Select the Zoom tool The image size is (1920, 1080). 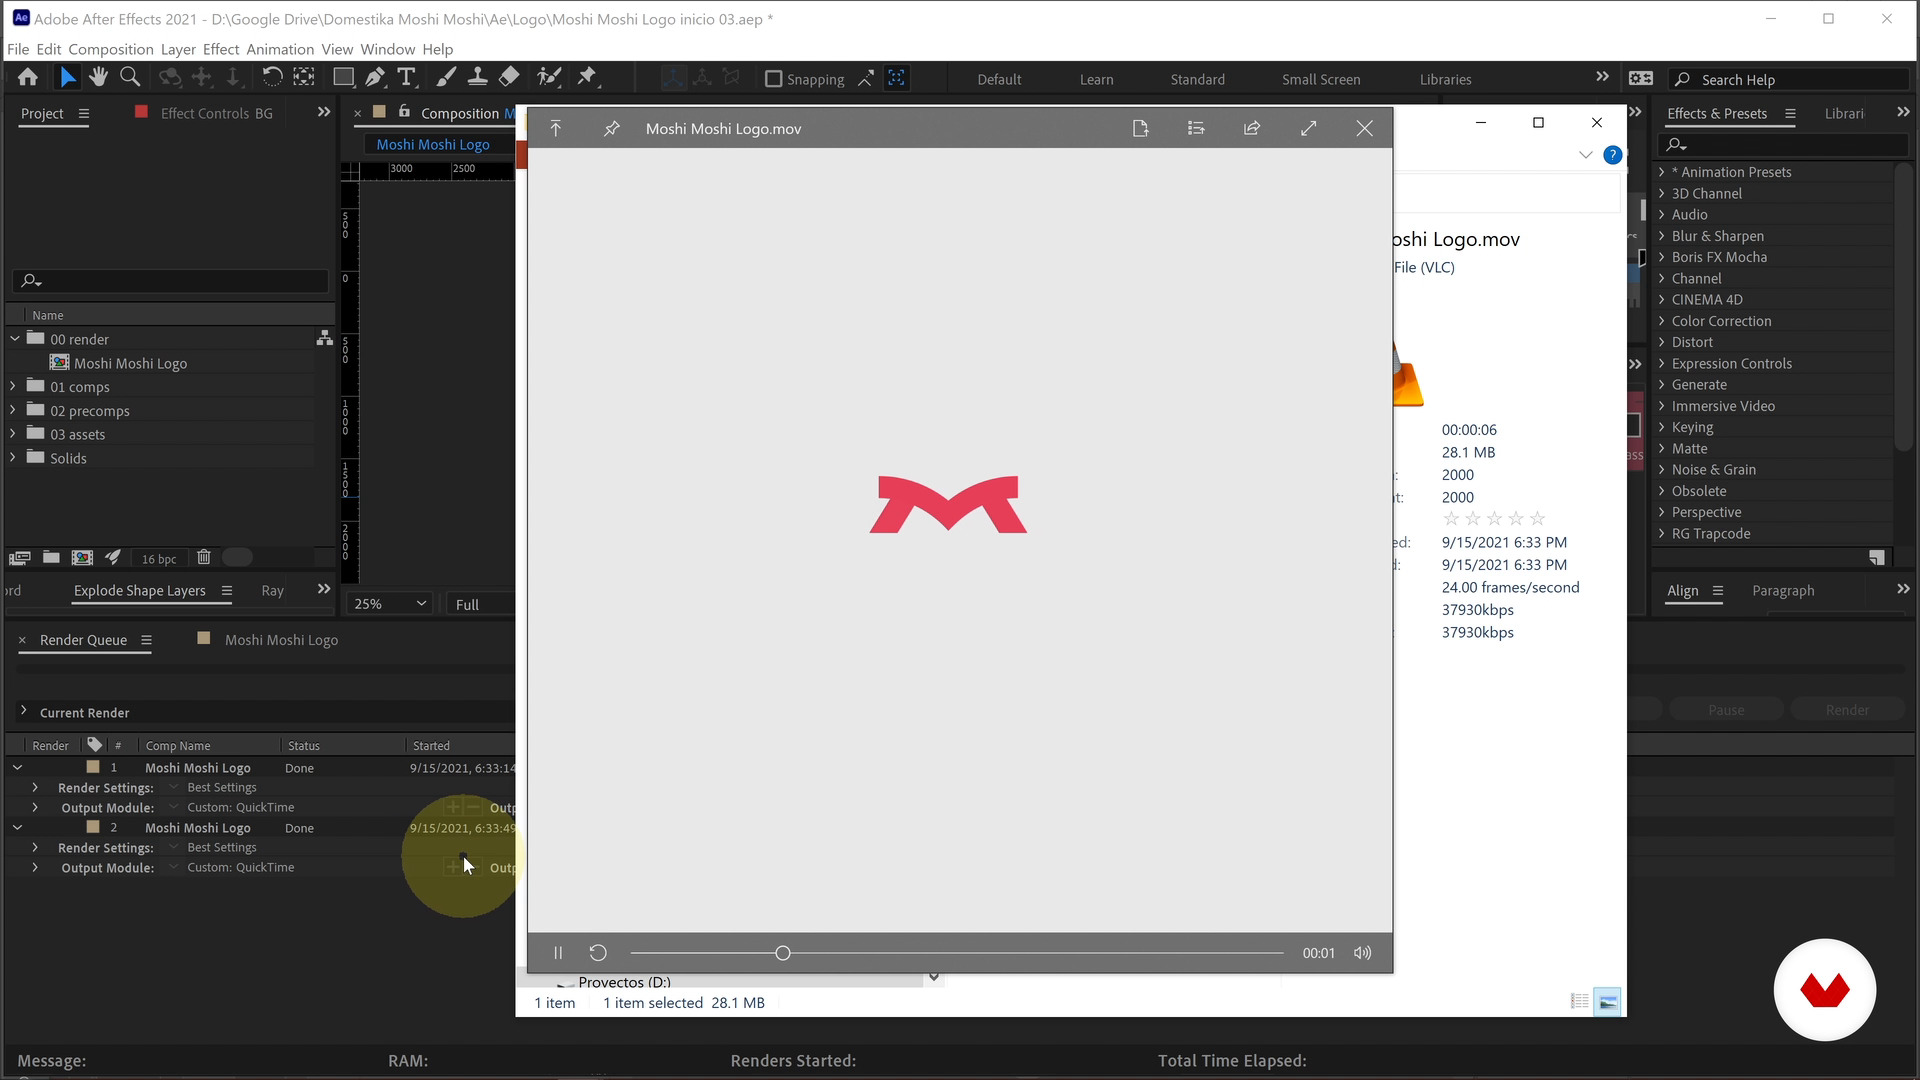coord(130,77)
